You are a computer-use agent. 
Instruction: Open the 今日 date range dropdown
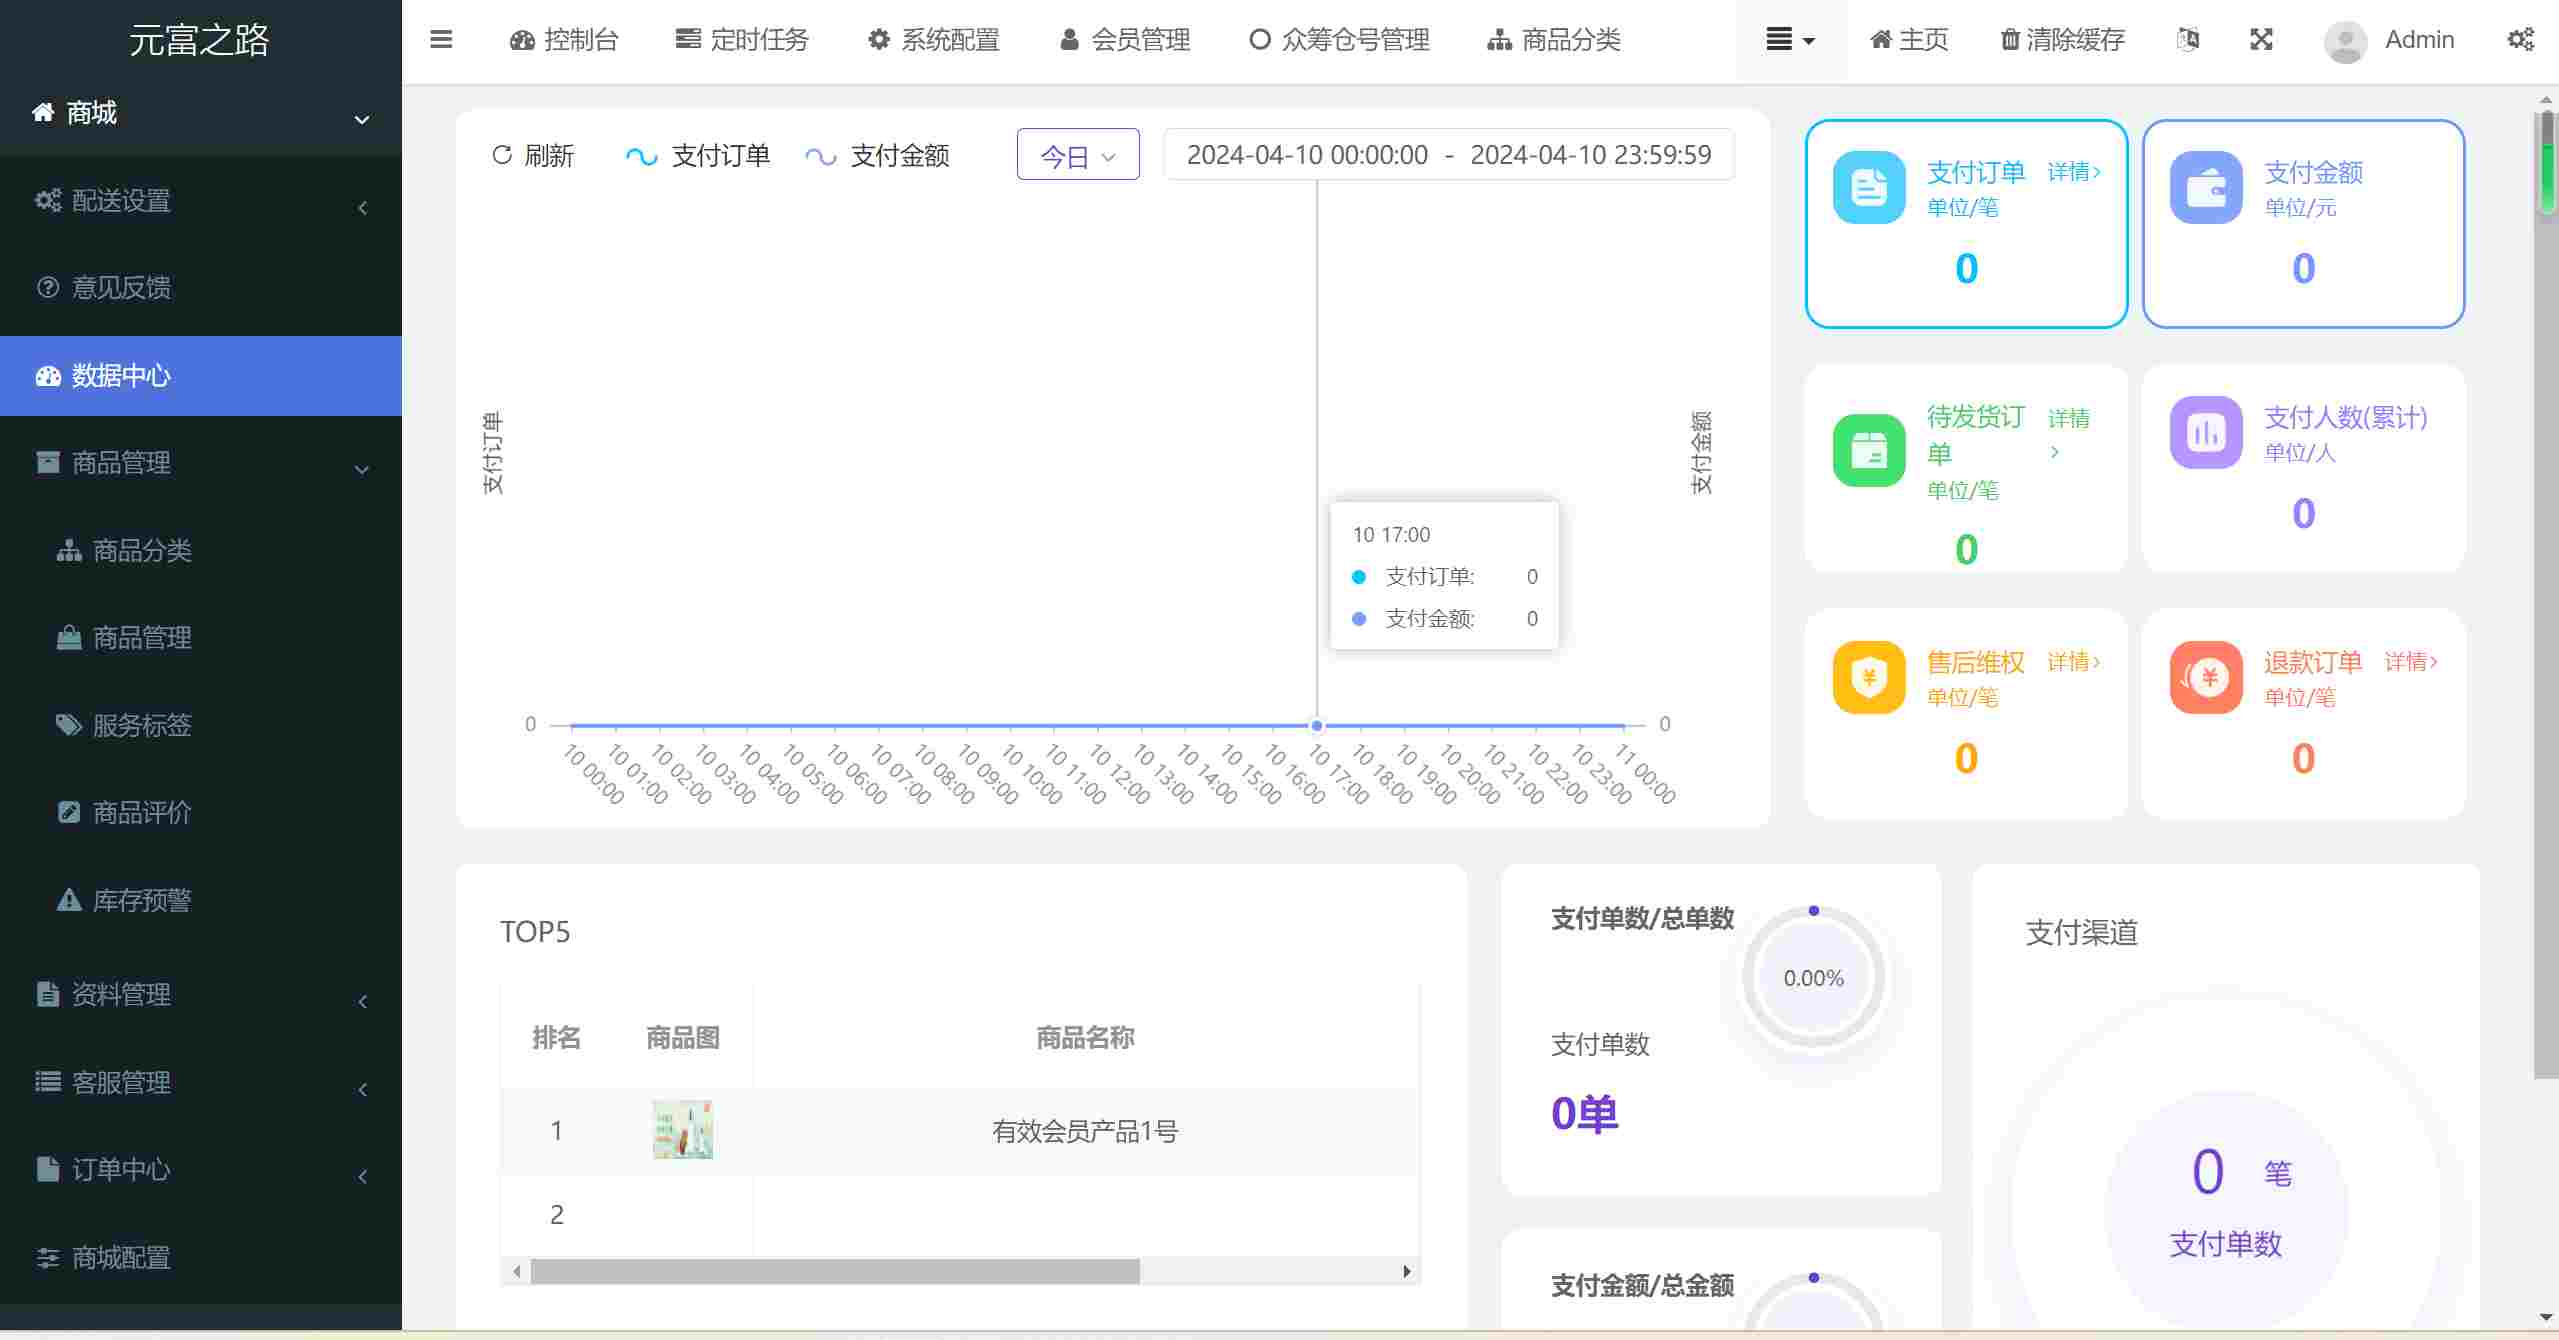coord(1077,156)
